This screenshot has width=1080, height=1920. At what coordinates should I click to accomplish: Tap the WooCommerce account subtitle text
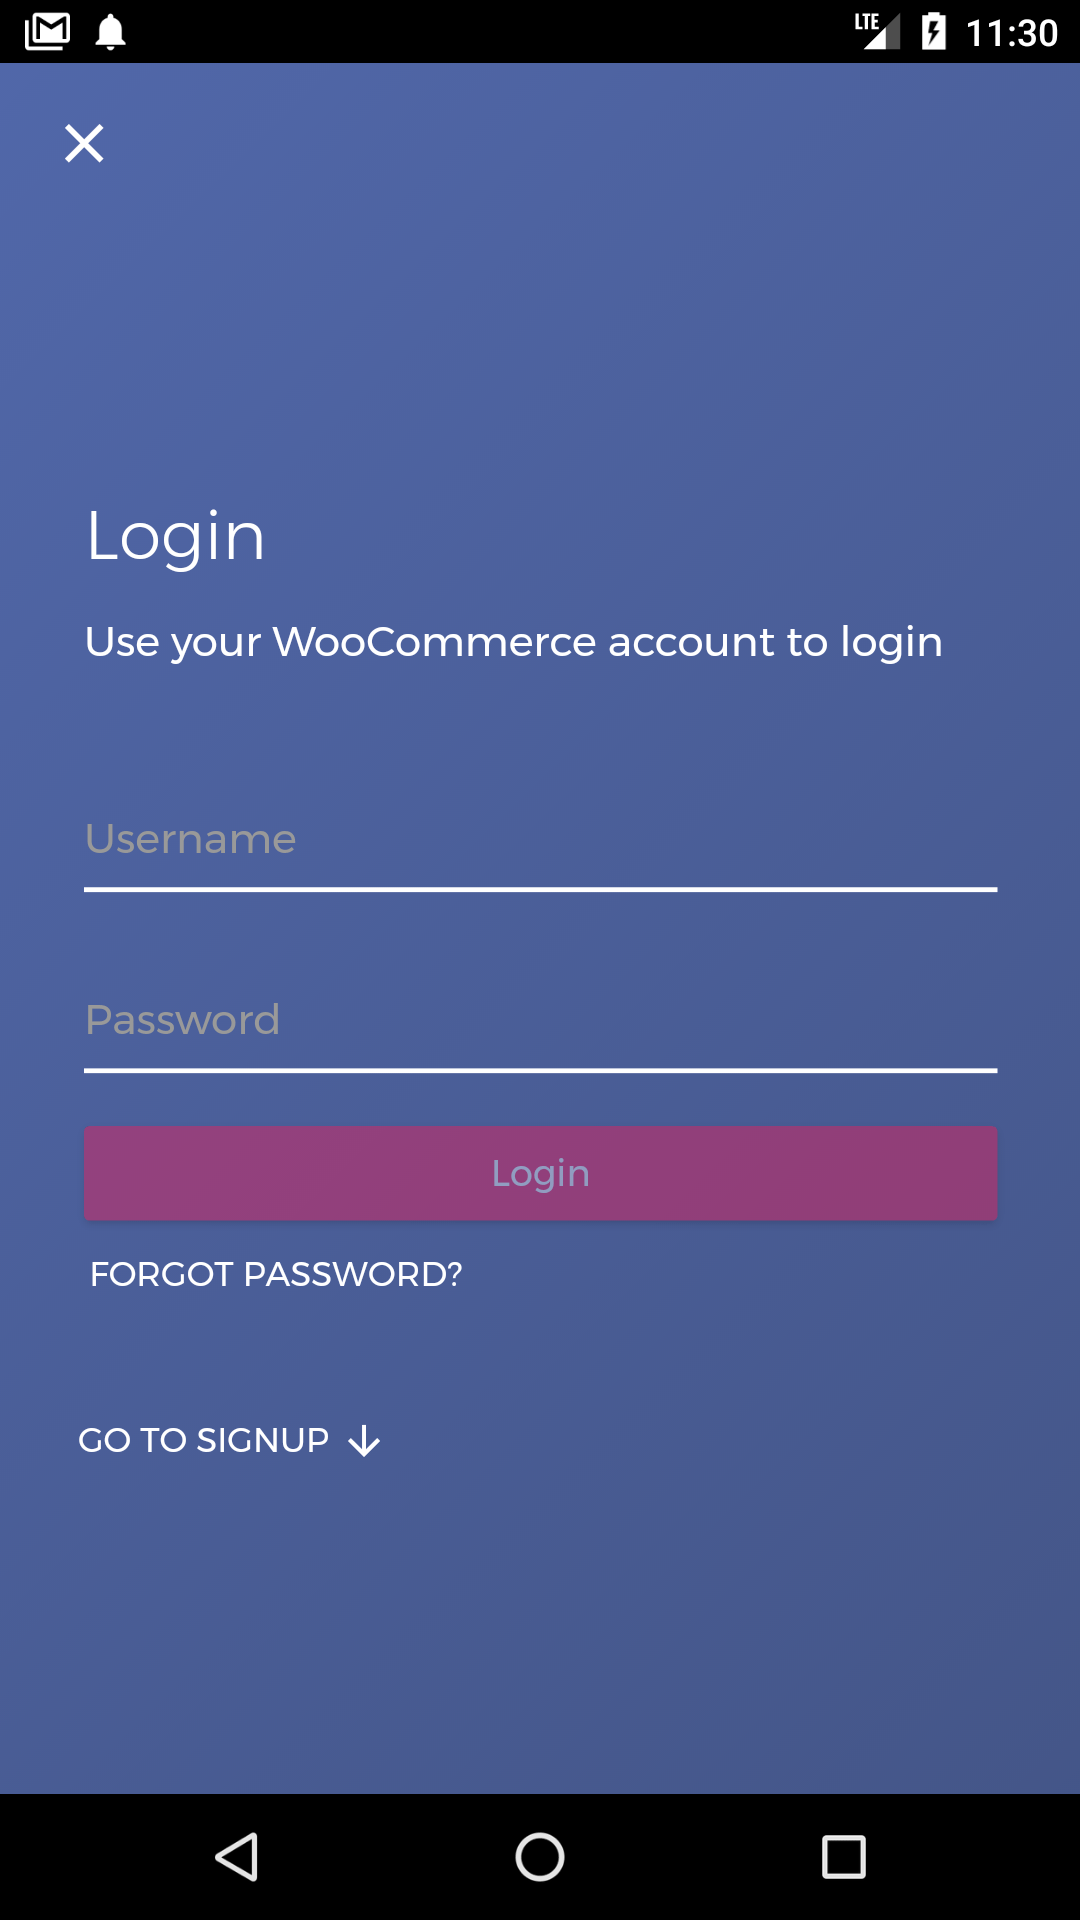point(514,643)
